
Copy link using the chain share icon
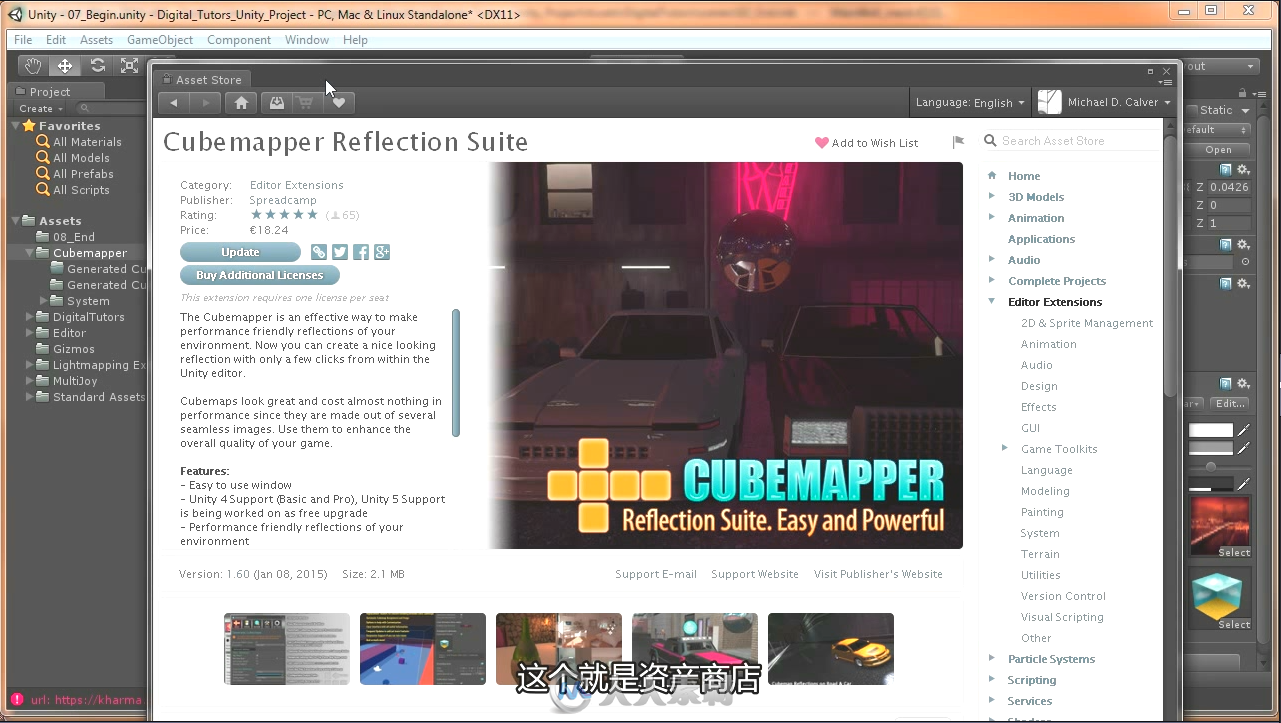[x=318, y=252]
